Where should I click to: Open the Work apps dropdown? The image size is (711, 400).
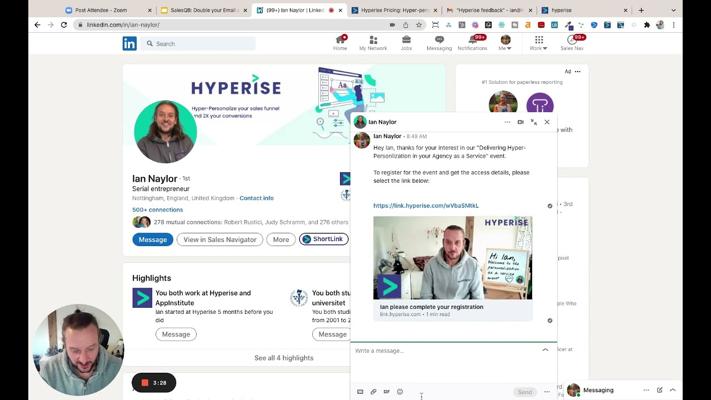(538, 43)
